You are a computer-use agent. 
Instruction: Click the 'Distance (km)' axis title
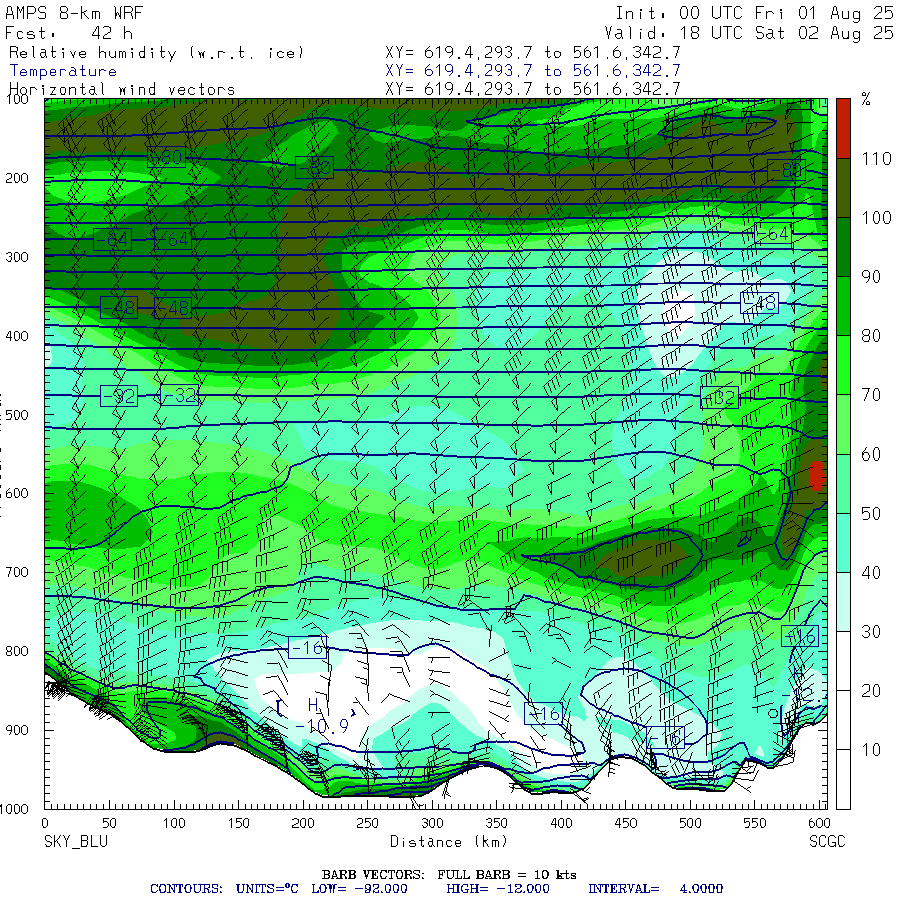click(x=449, y=841)
